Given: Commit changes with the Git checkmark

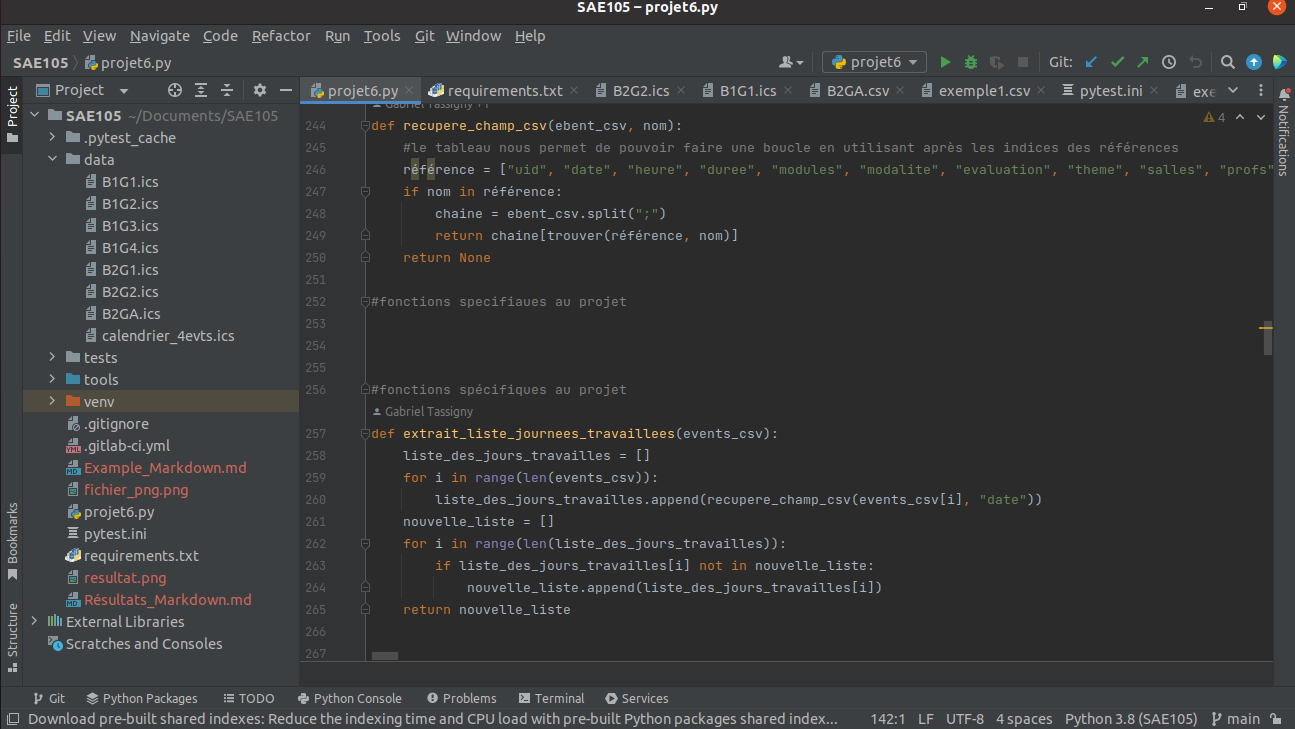Looking at the screenshot, I should tap(1118, 62).
